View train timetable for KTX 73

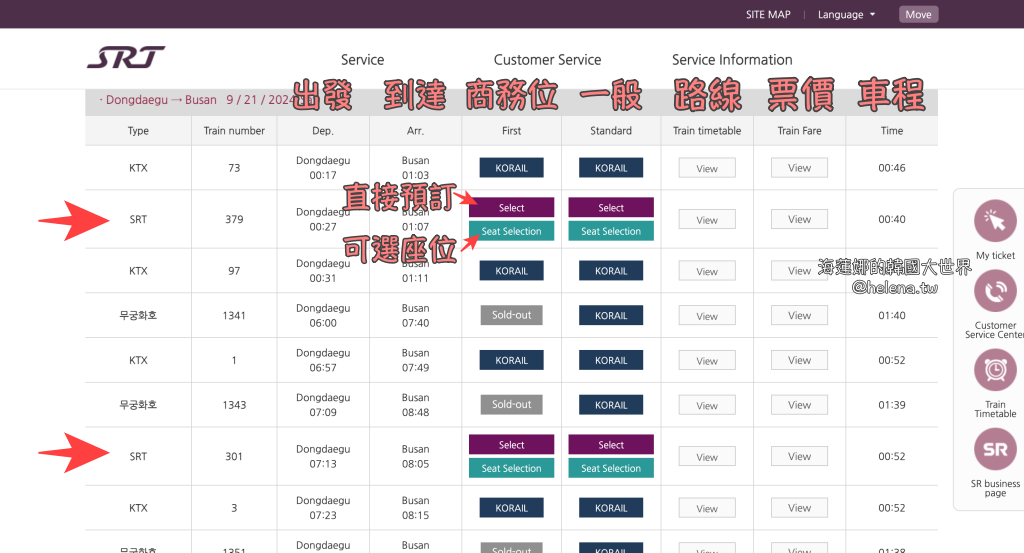[707, 168]
